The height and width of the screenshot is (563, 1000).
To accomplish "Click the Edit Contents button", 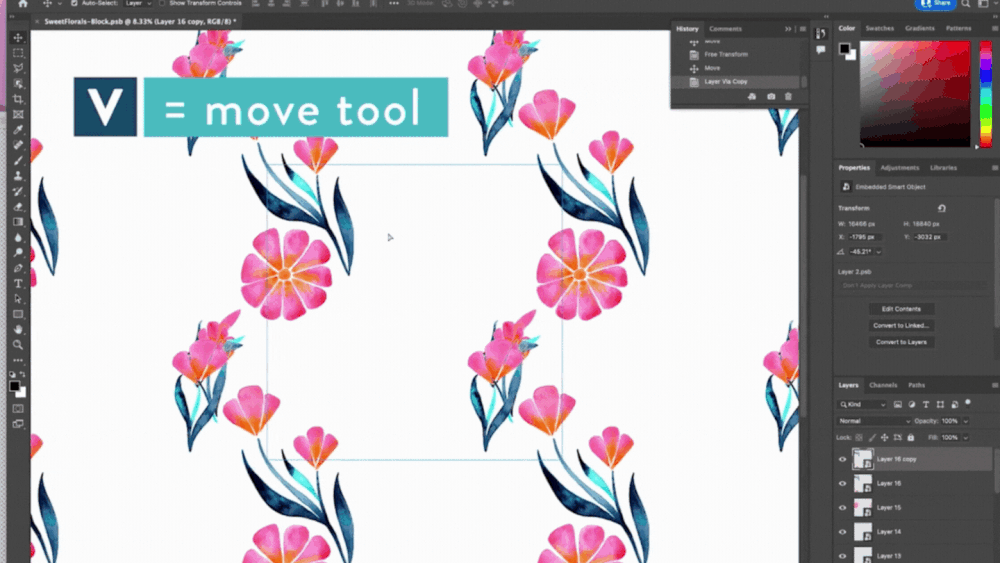I will (901, 309).
